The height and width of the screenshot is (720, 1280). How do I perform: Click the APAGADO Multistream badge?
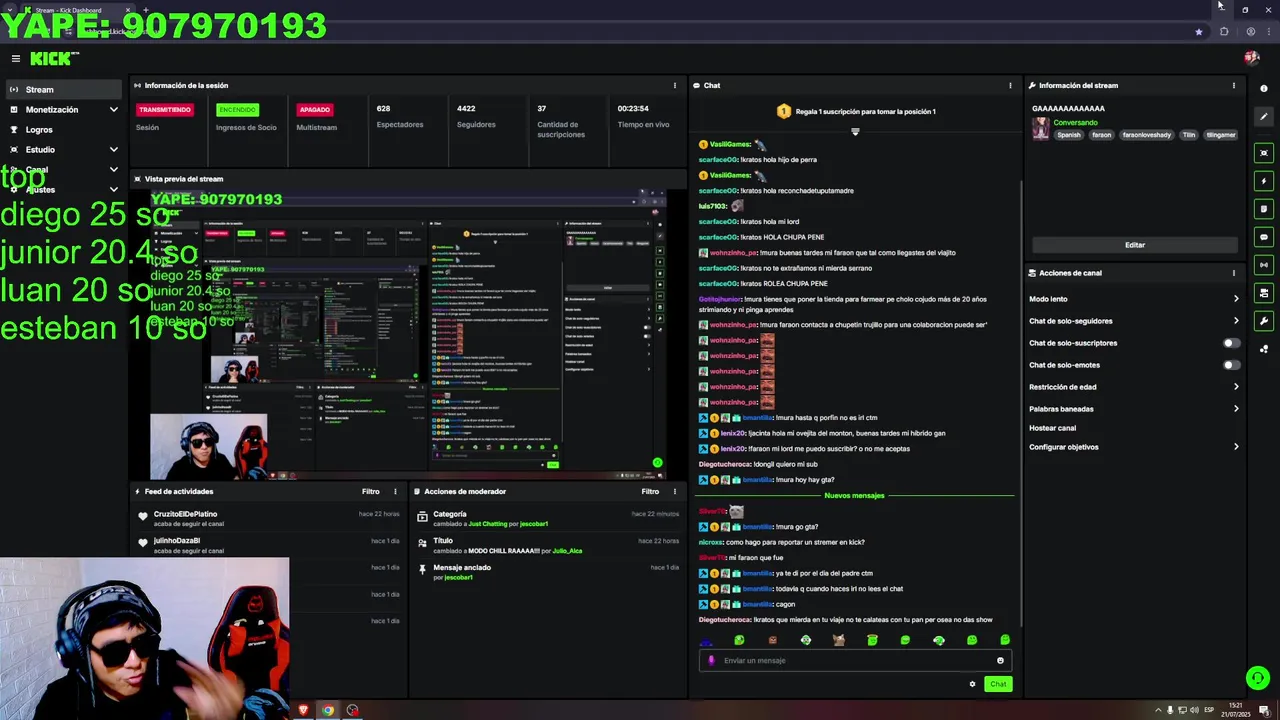[x=314, y=109]
